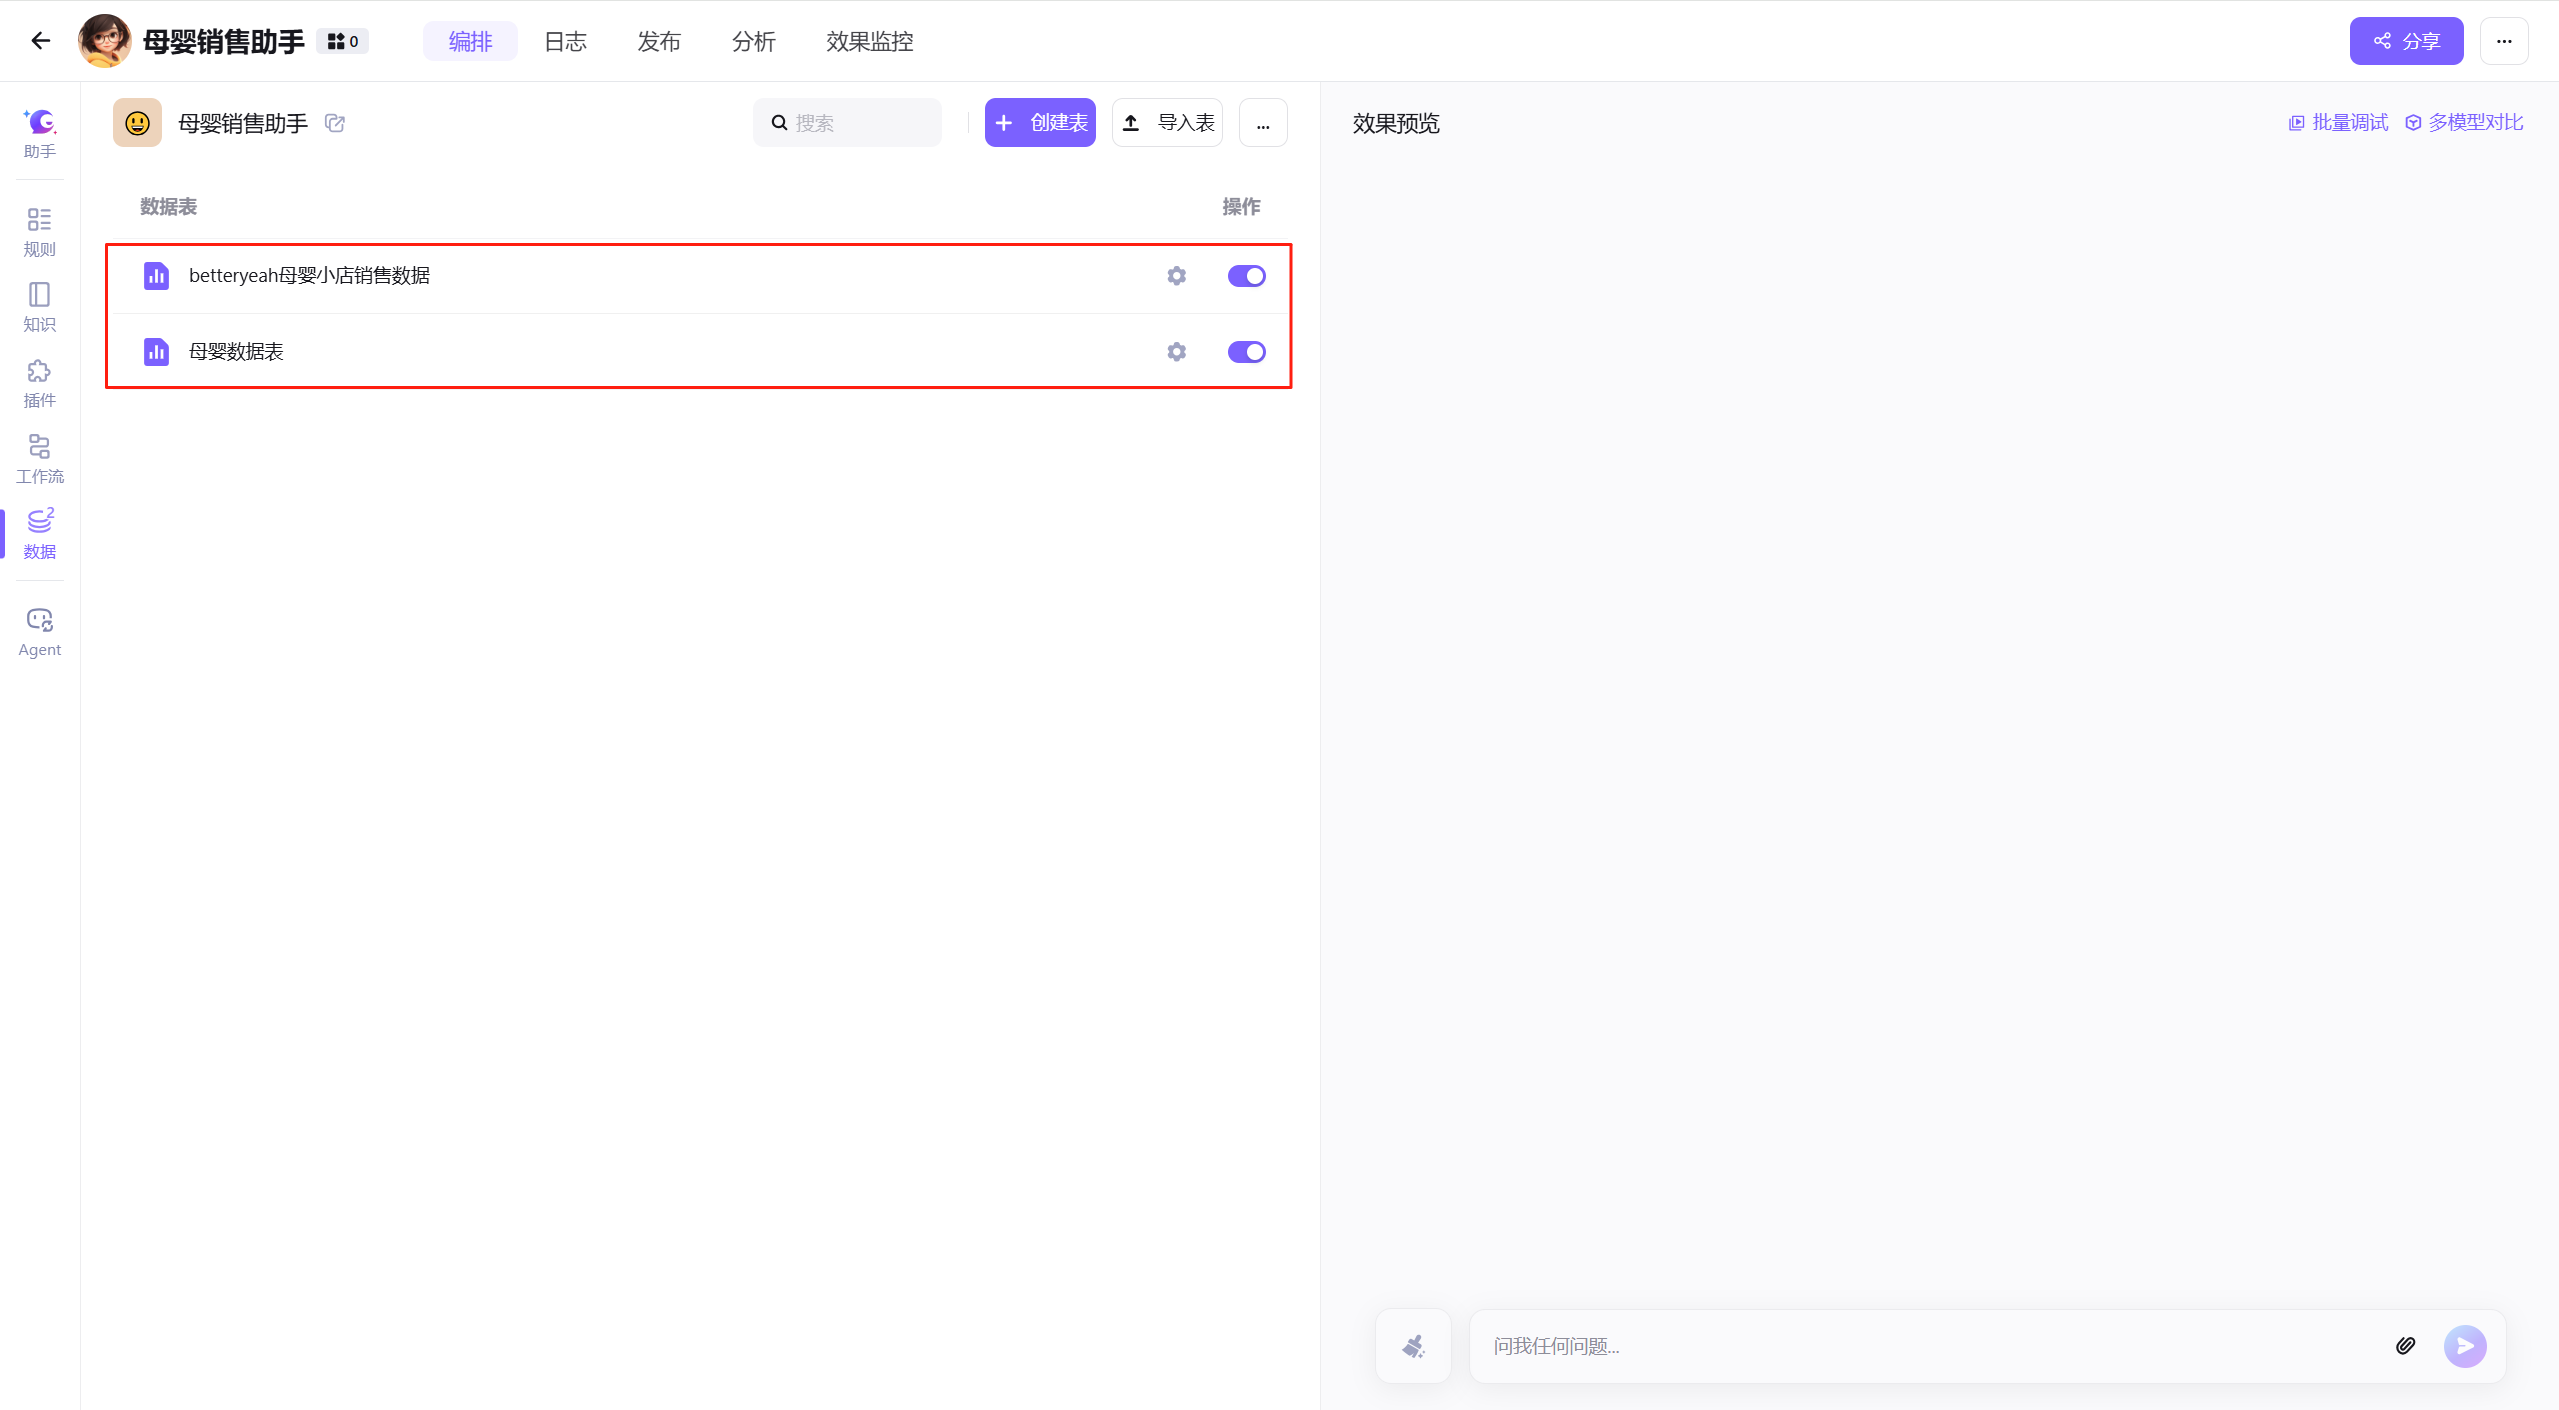
Task: Open settings gear for 母婴数据表
Action: pyautogui.click(x=1176, y=352)
